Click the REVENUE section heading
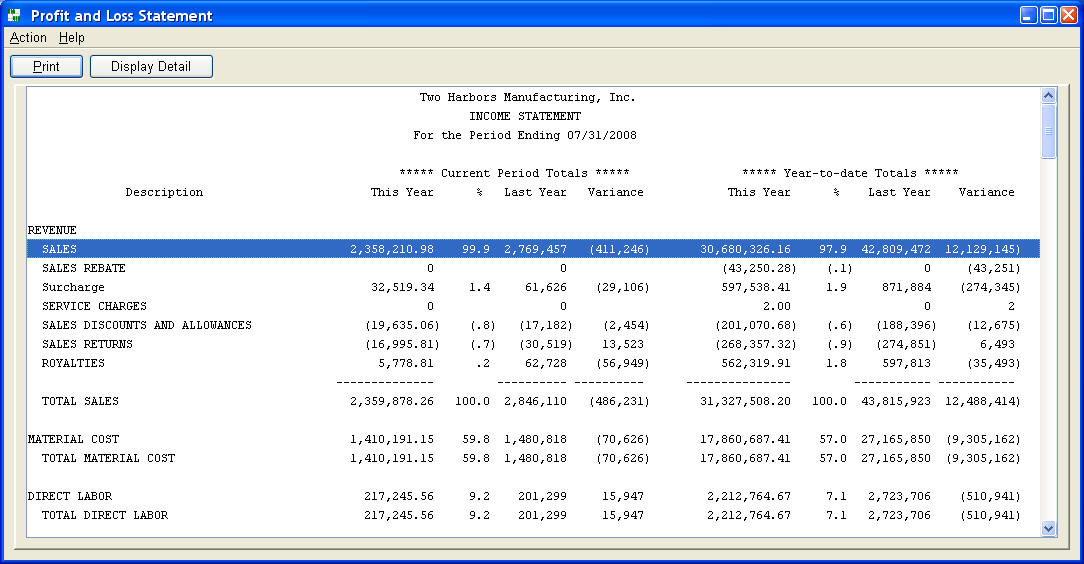This screenshot has height=564, width=1084. point(52,230)
